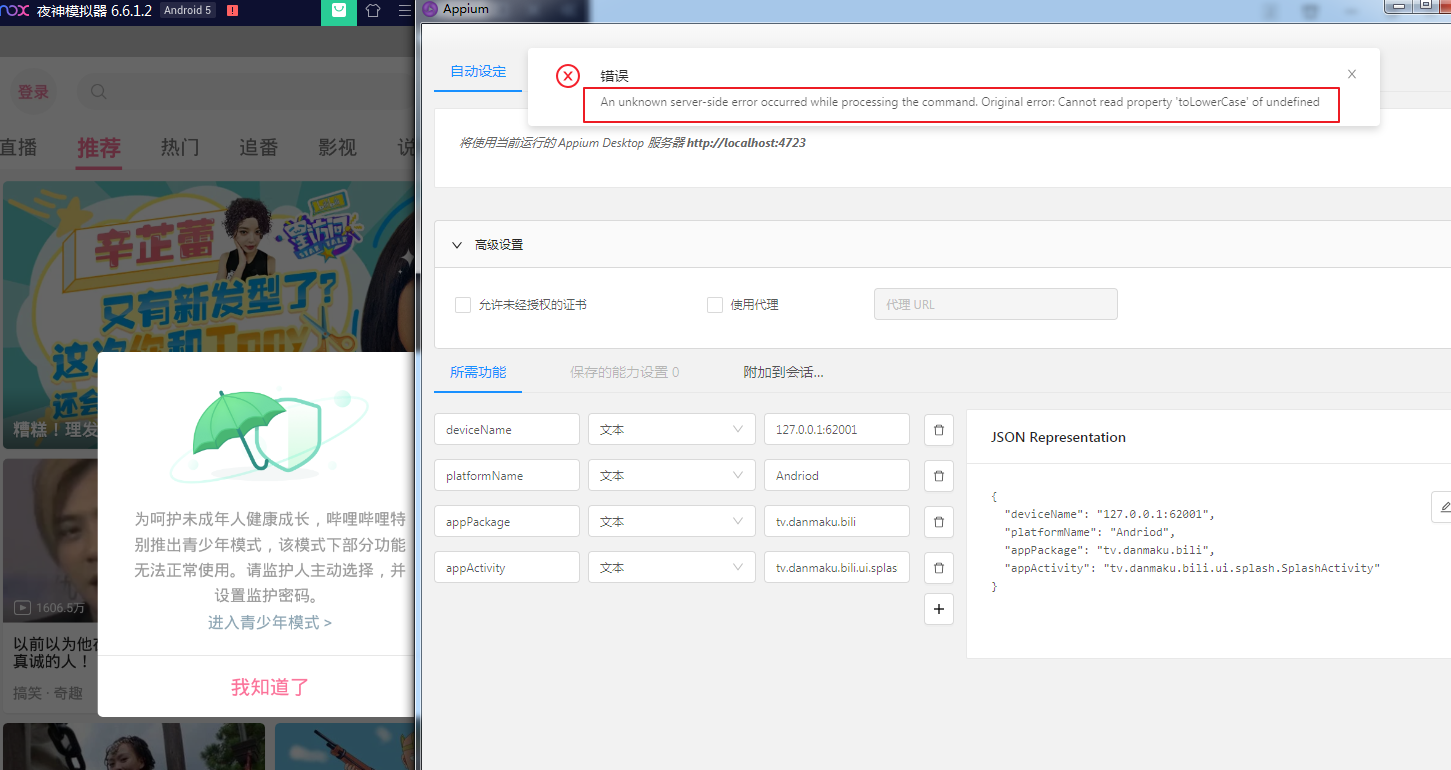The height and width of the screenshot is (770, 1451).
Task: Click the platformName value field containing Andriod
Action: point(836,476)
